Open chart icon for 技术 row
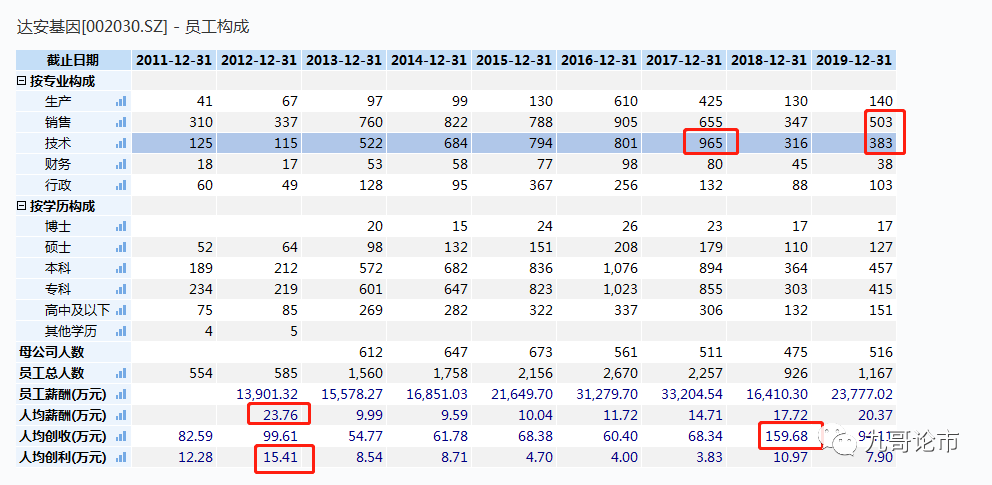992x485 pixels. (x=121, y=144)
